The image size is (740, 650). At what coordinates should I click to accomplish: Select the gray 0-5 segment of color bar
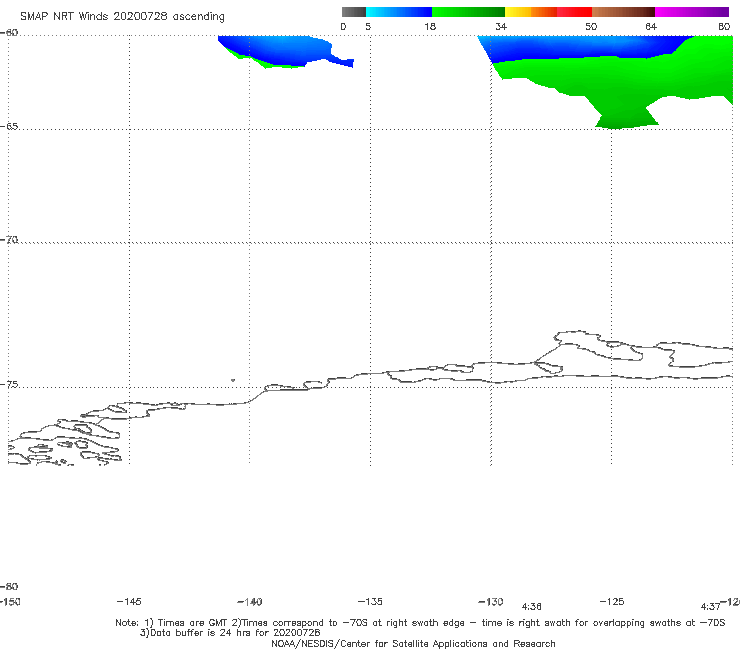[x=353, y=12]
